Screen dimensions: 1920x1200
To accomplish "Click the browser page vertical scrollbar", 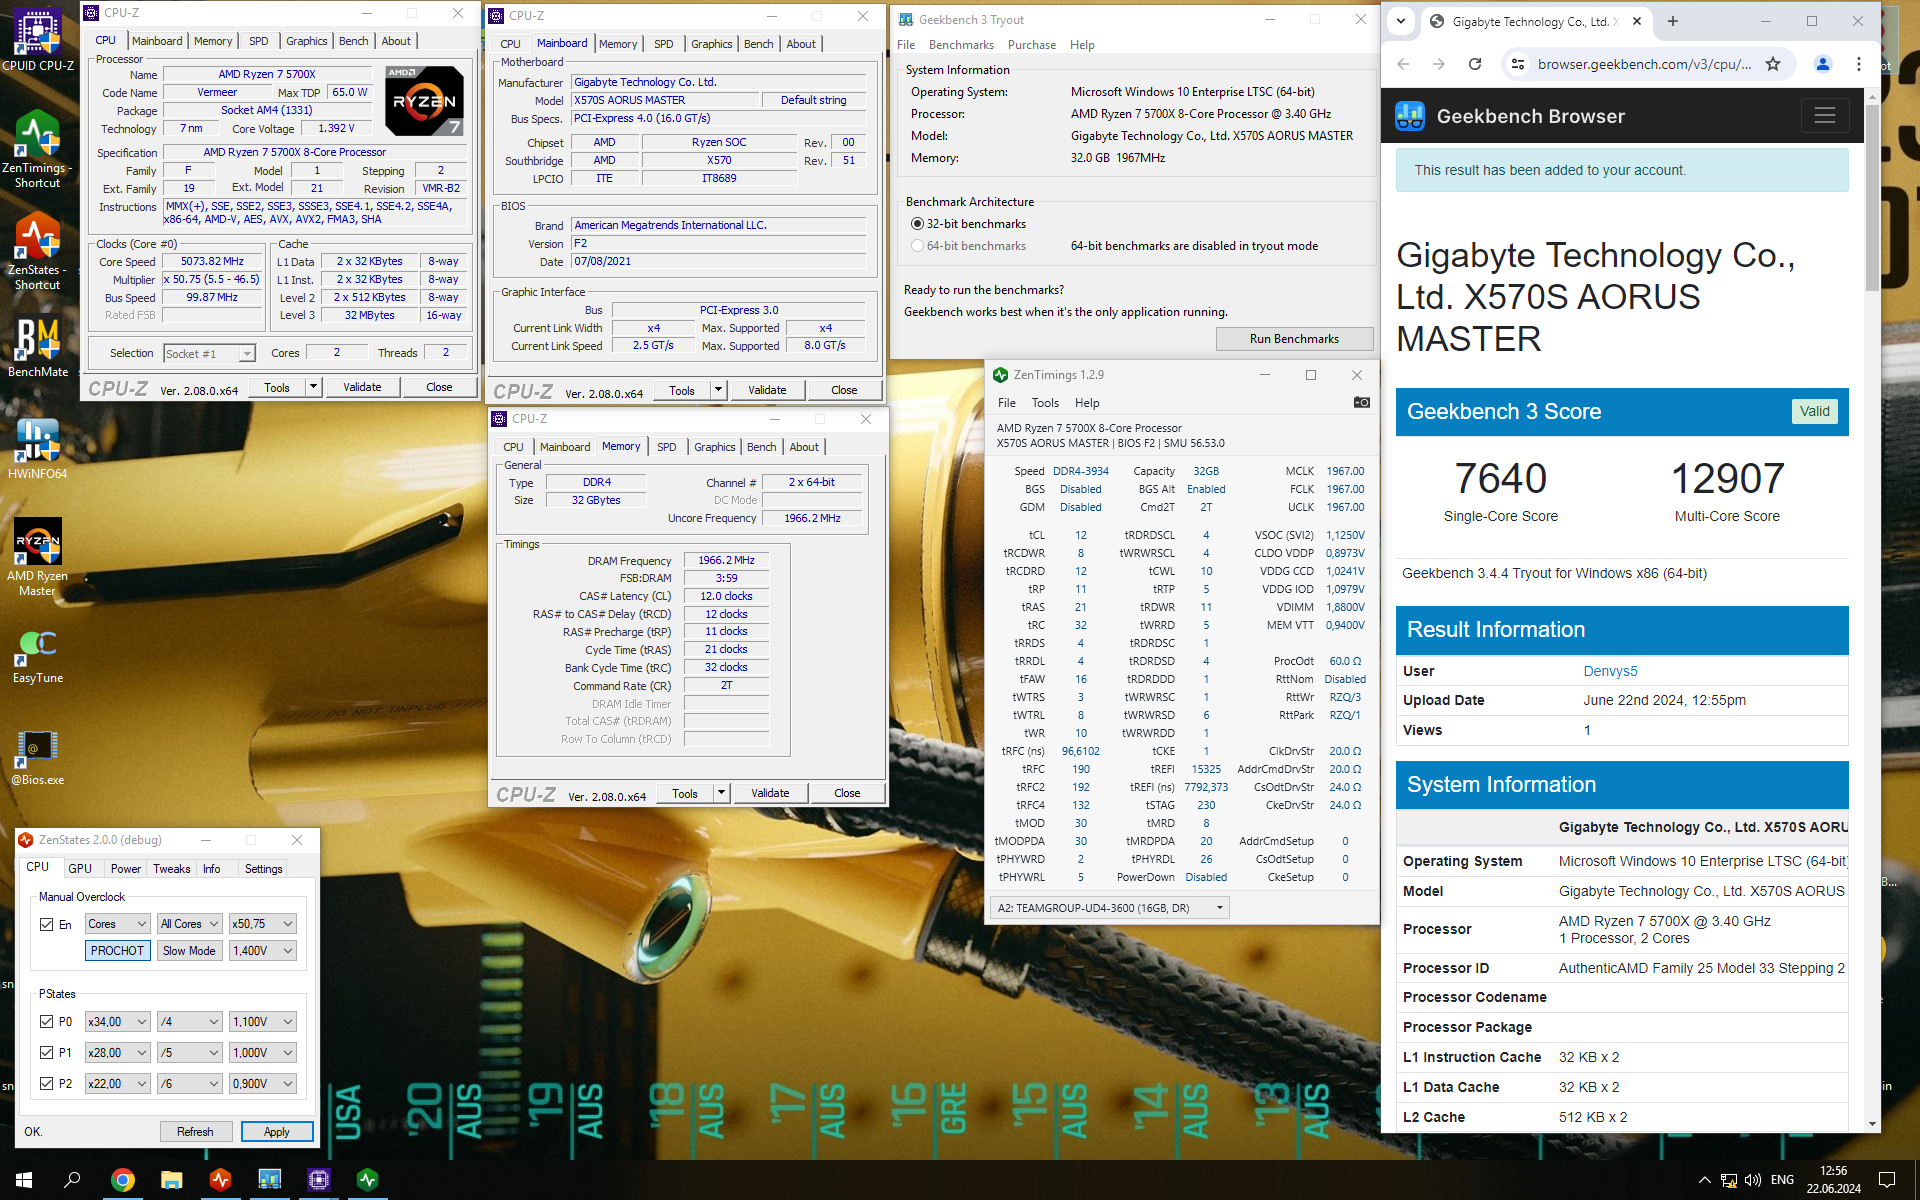I will click(1872, 200).
